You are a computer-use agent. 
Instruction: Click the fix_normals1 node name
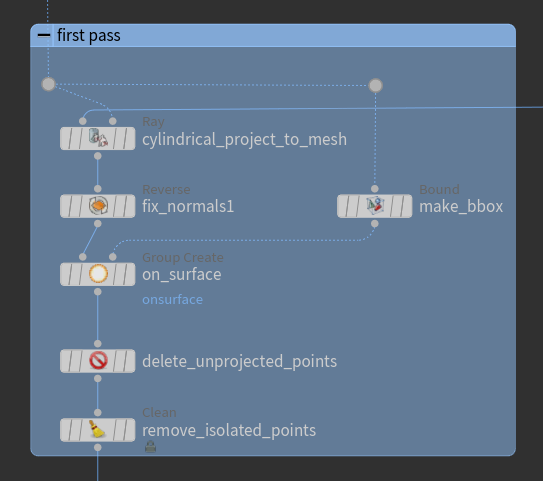pyautogui.click(x=188, y=206)
